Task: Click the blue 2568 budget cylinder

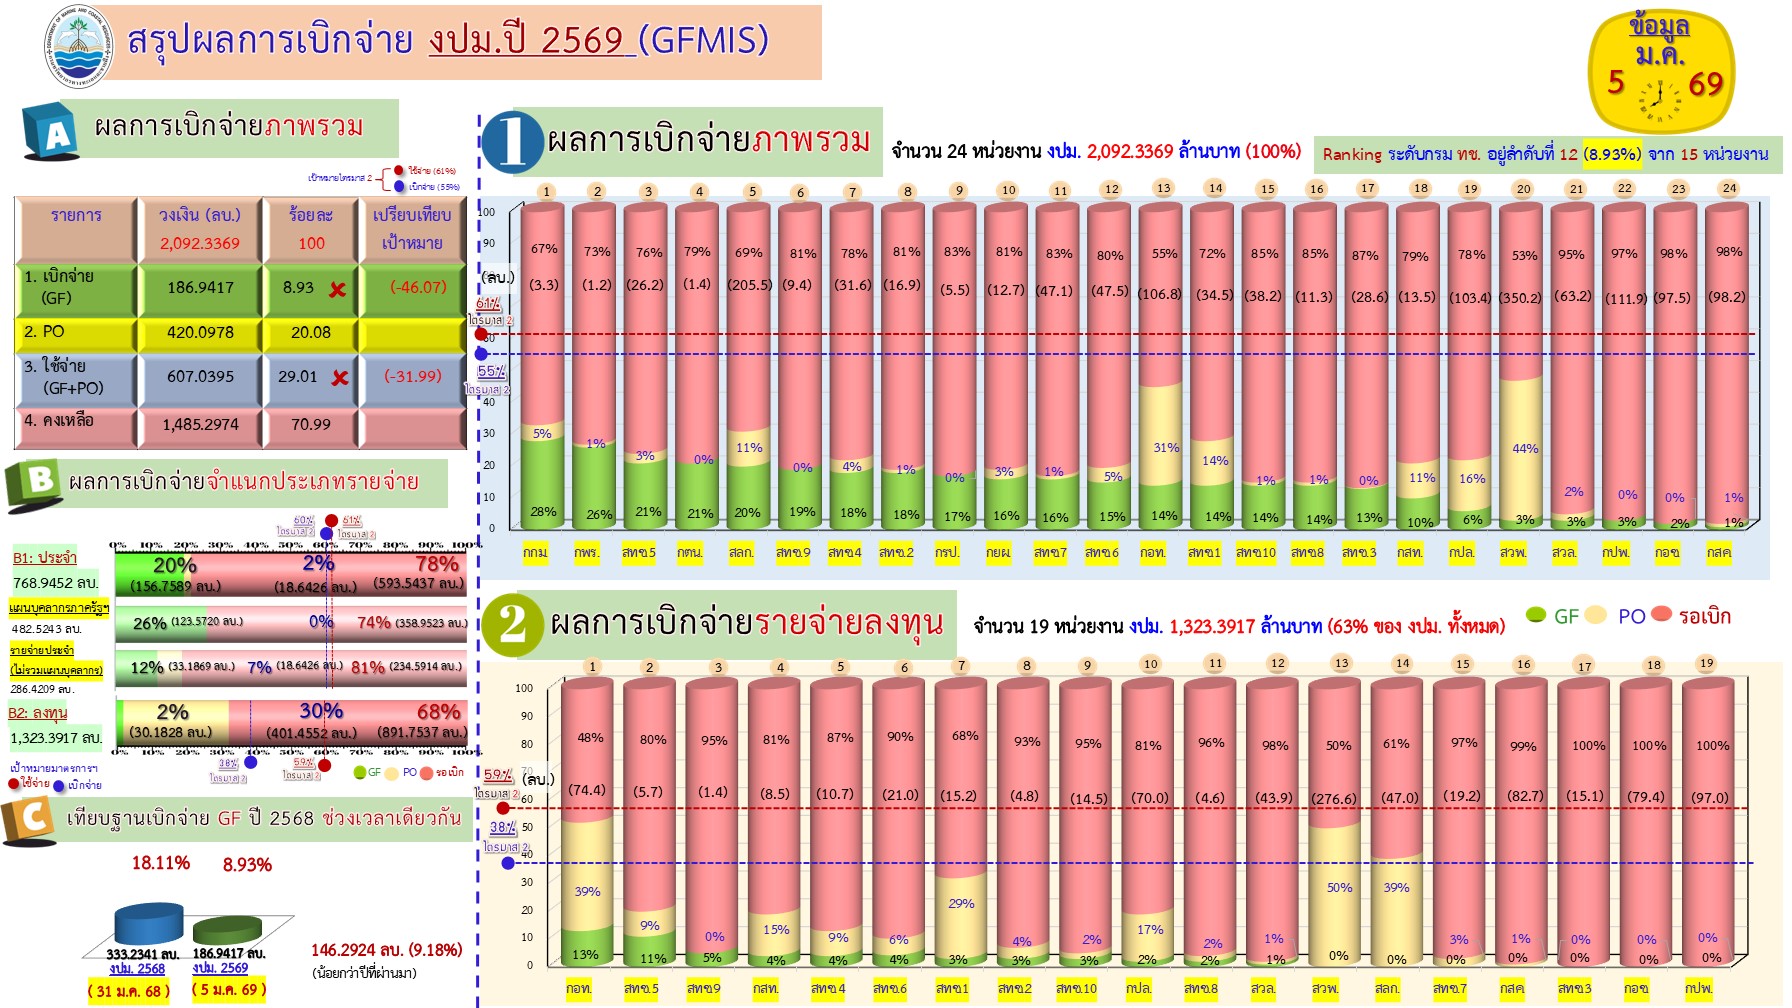Action: pos(149,924)
